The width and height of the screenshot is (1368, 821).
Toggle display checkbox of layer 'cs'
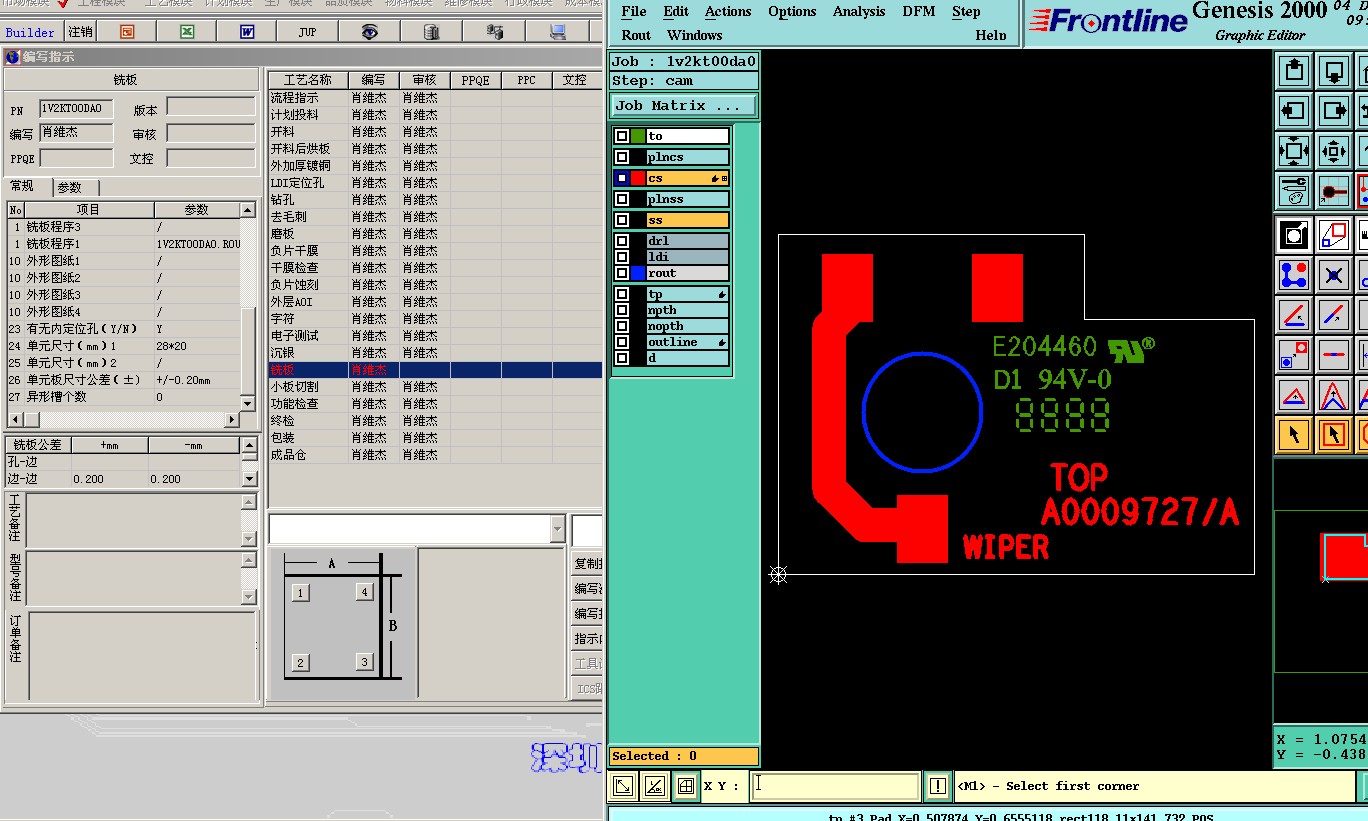[622, 178]
